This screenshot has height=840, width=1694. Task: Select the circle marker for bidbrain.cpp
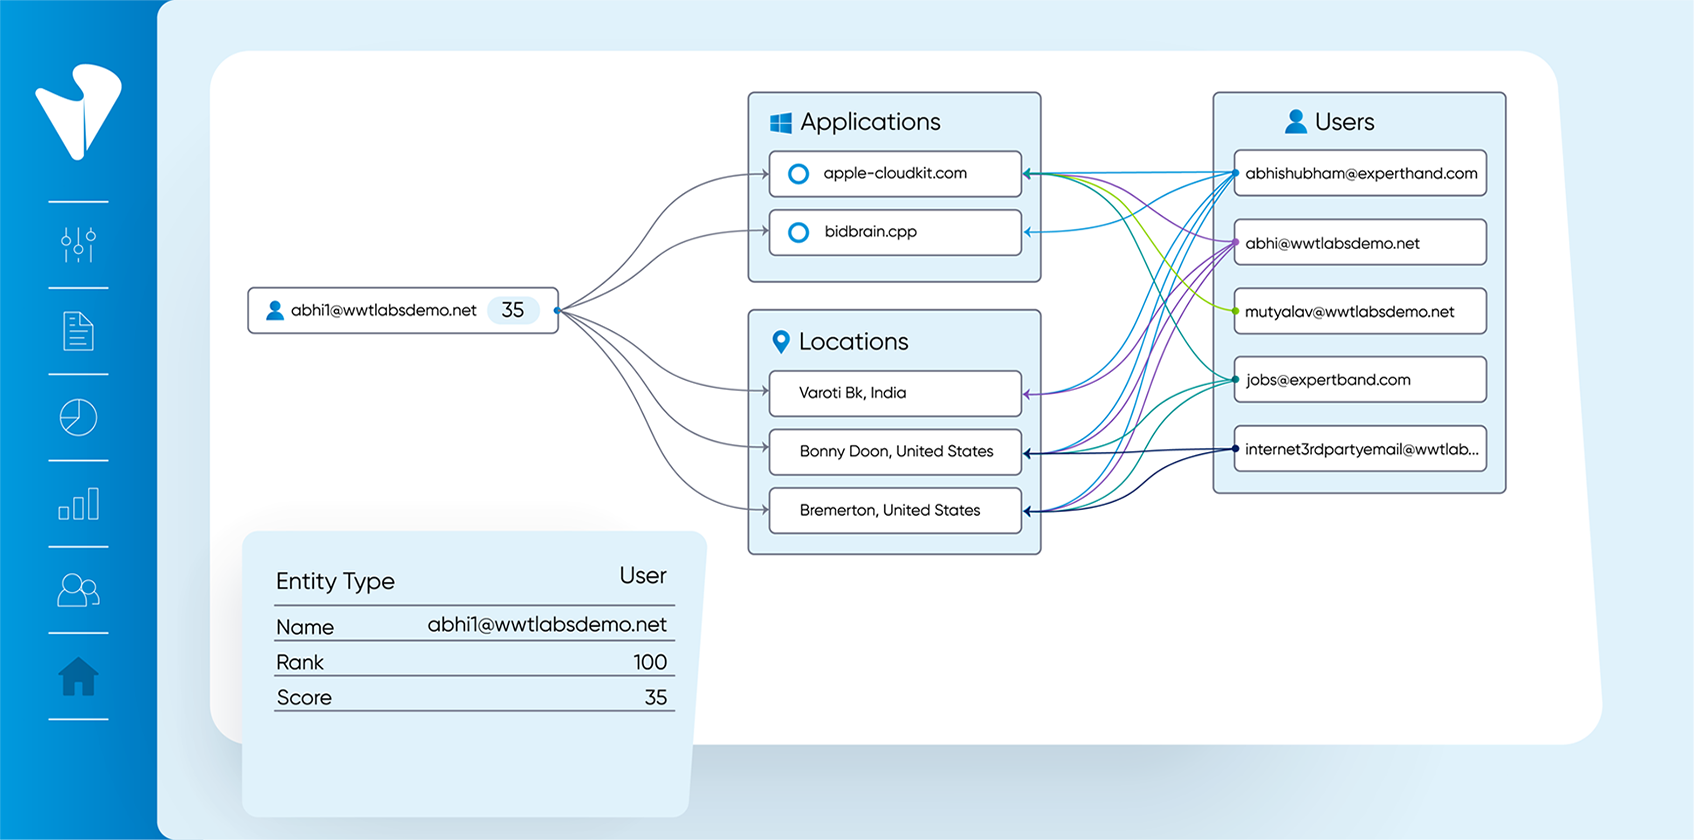tap(798, 233)
